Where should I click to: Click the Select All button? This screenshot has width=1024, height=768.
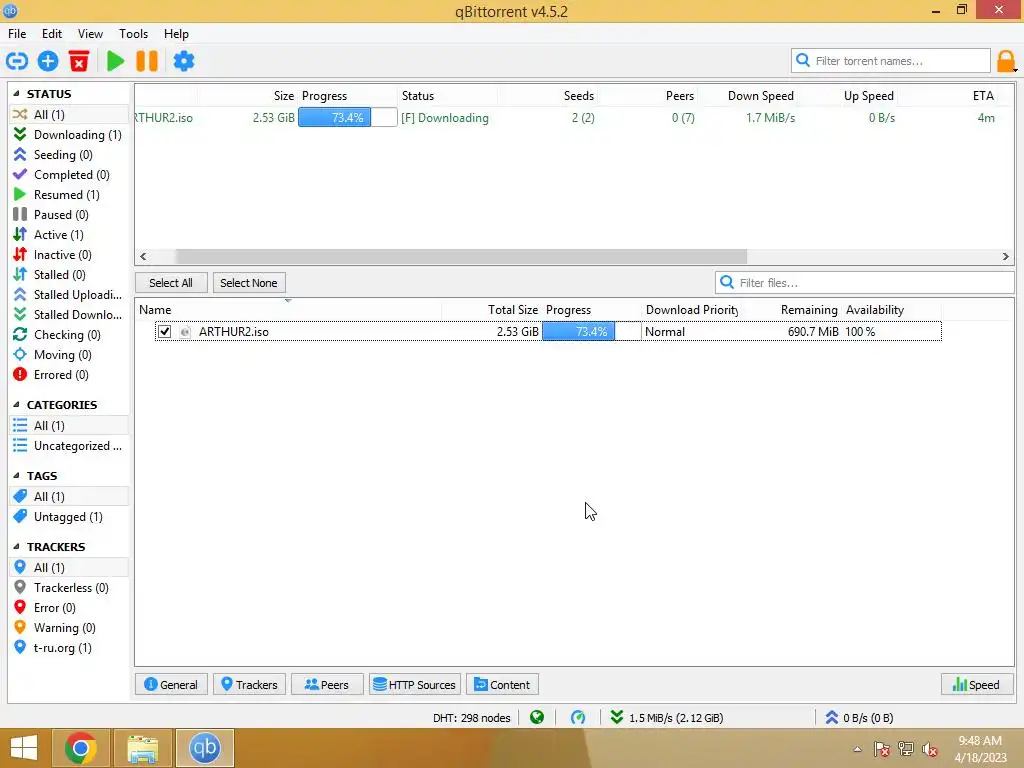coord(171,283)
